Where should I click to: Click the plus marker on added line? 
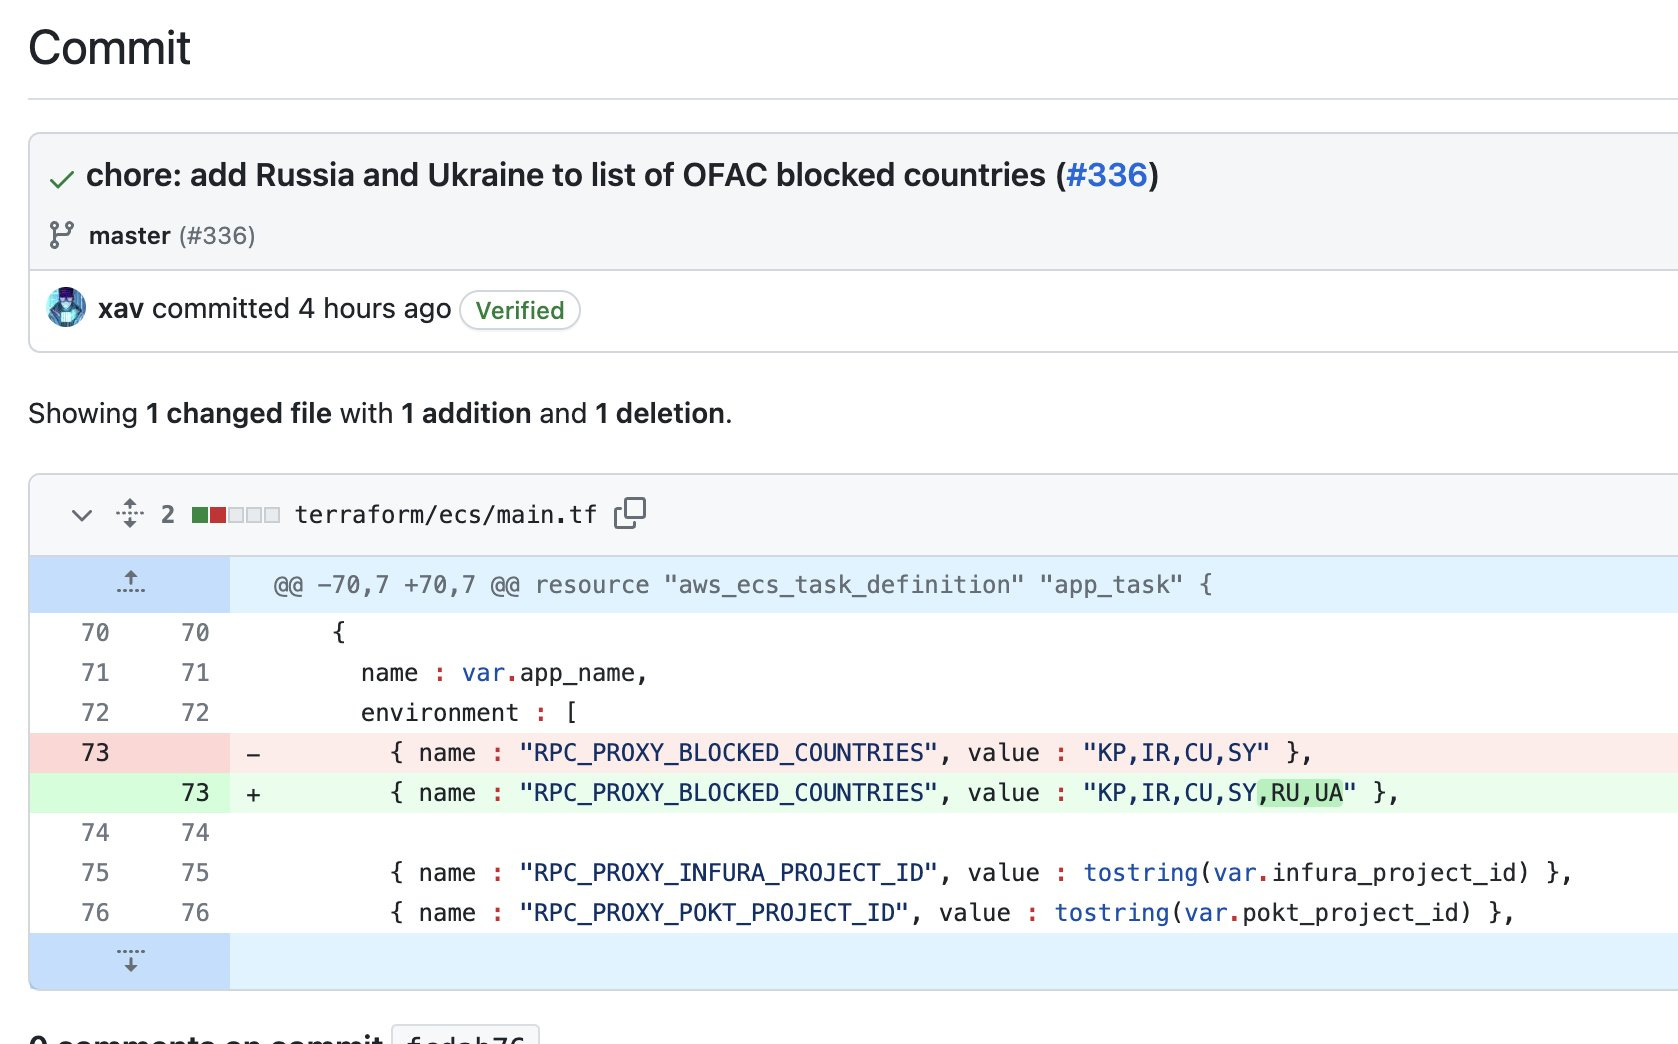(253, 795)
